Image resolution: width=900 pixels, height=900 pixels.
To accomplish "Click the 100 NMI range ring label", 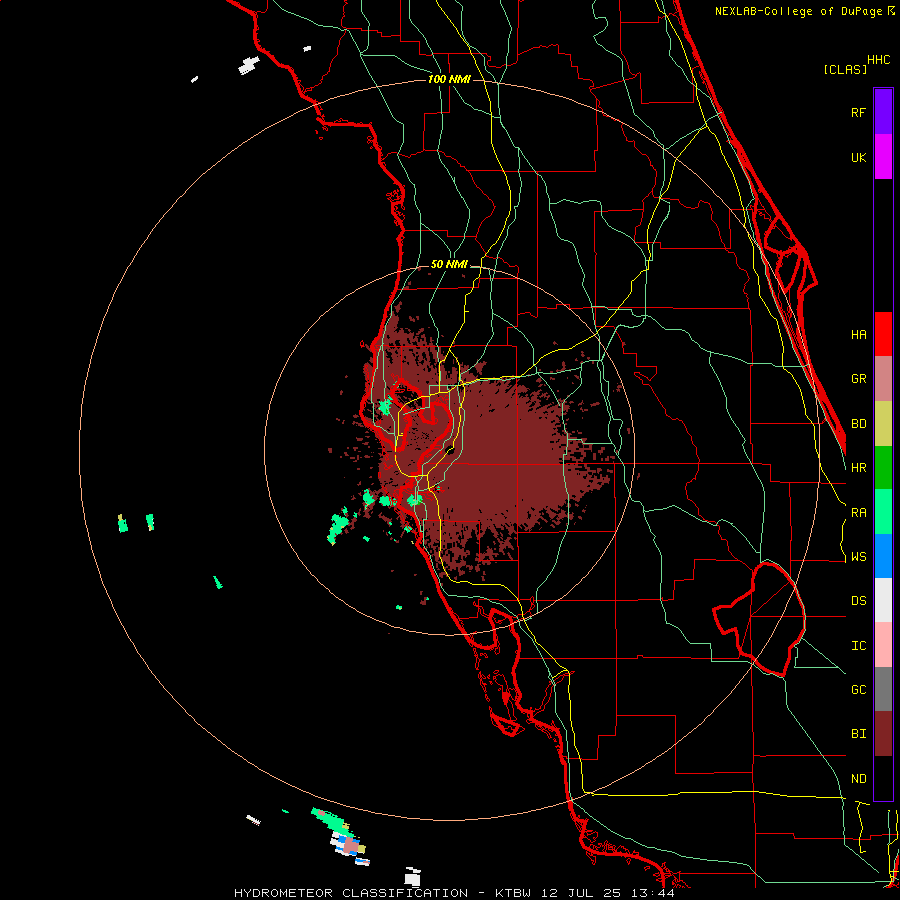I will tap(449, 79).
